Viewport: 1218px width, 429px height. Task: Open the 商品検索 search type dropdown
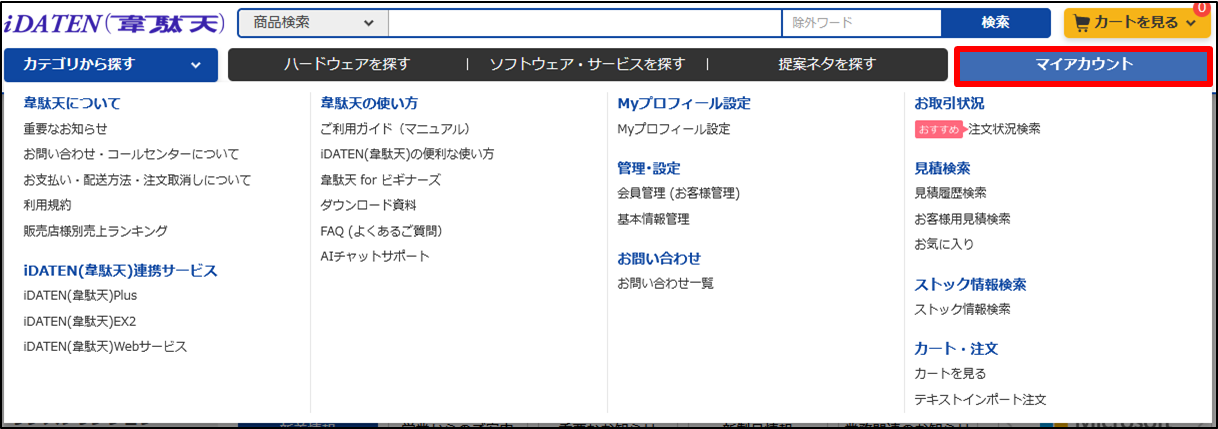pyautogui.click(x=312, y=23)
